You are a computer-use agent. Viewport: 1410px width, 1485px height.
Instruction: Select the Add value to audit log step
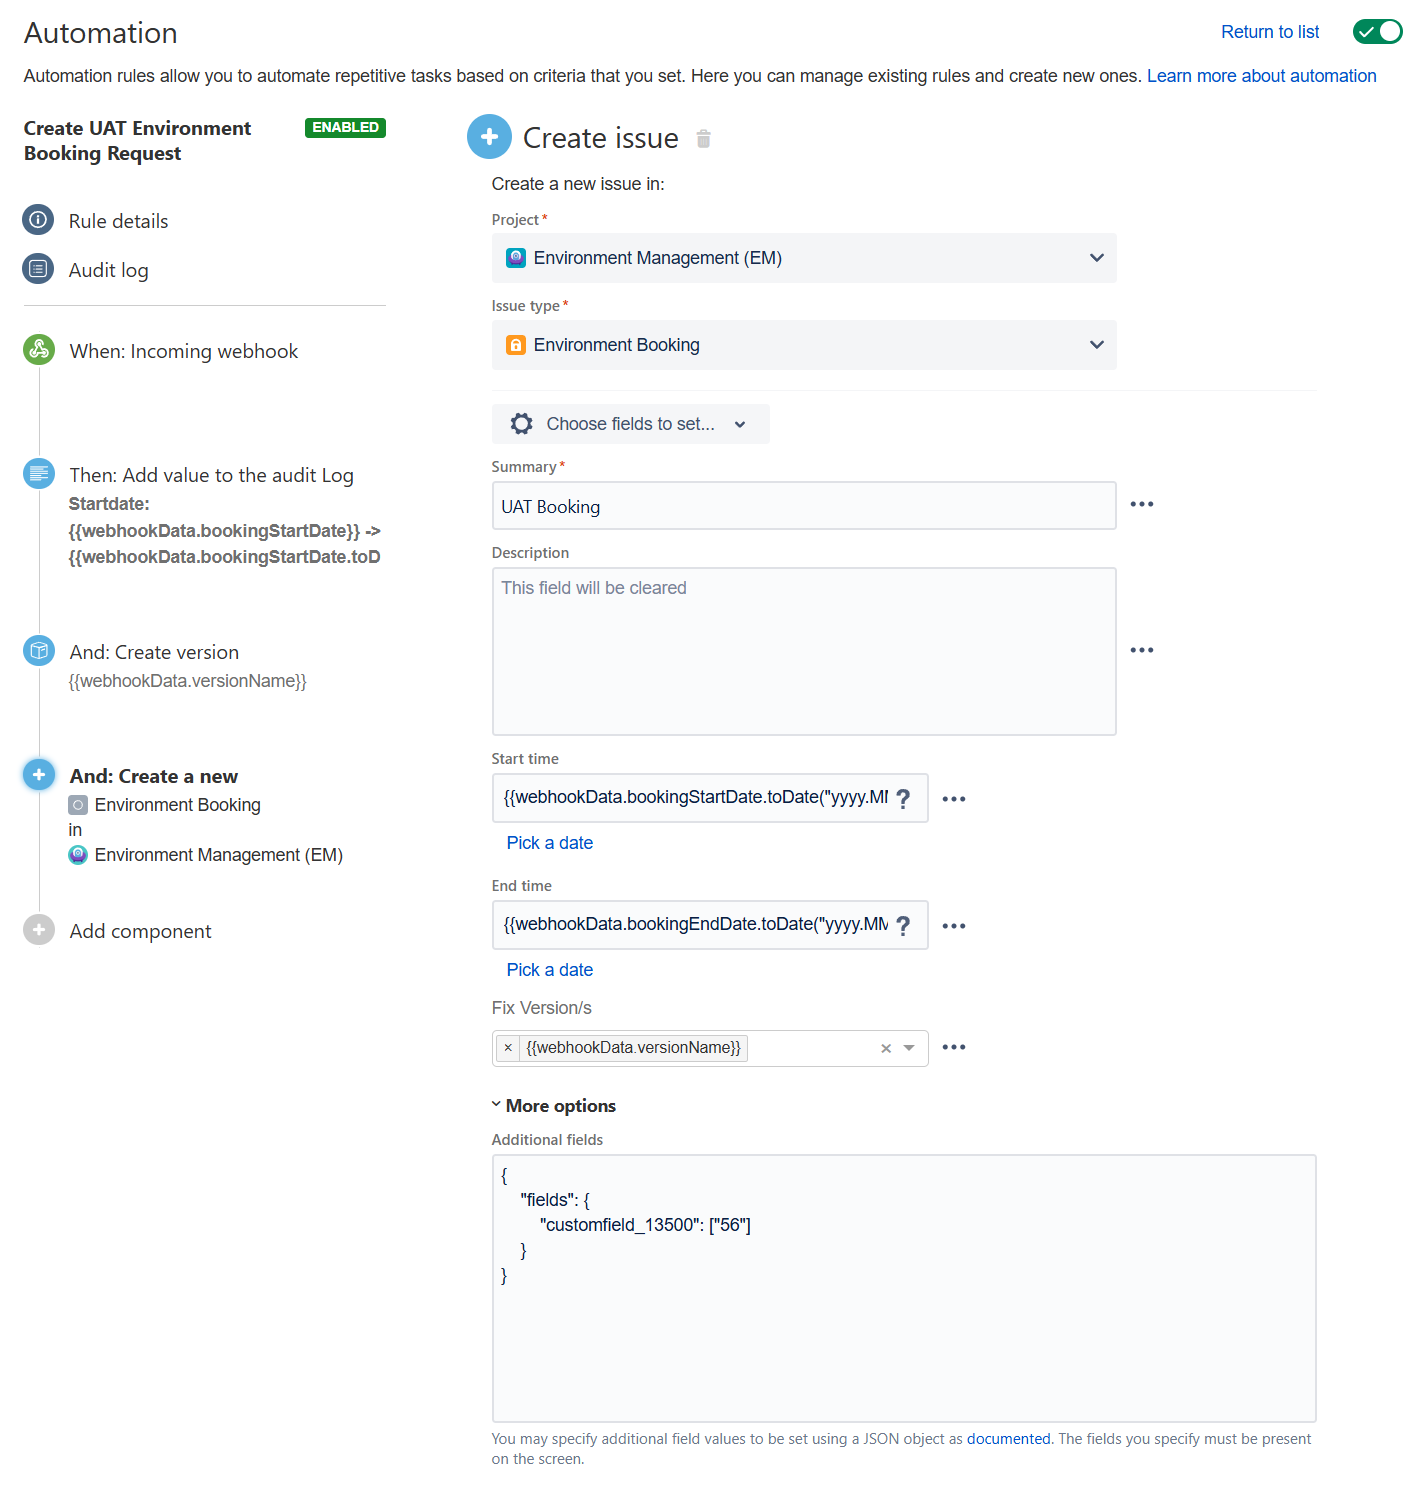211,475
